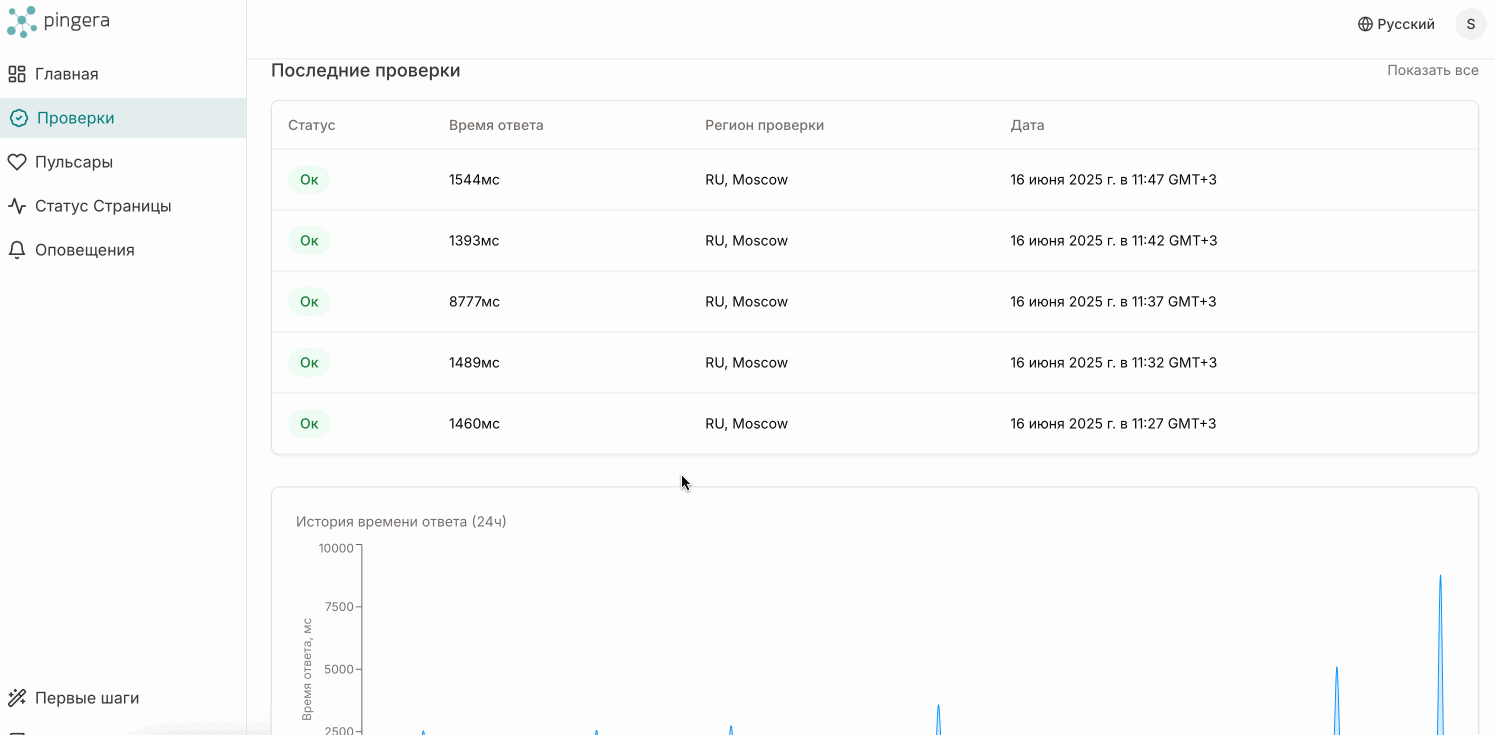Select Проверки in the sidebar
Image resolution: width=1495 pixels, height=735 pixels.
pyautogui.click(x=123, y=118)
